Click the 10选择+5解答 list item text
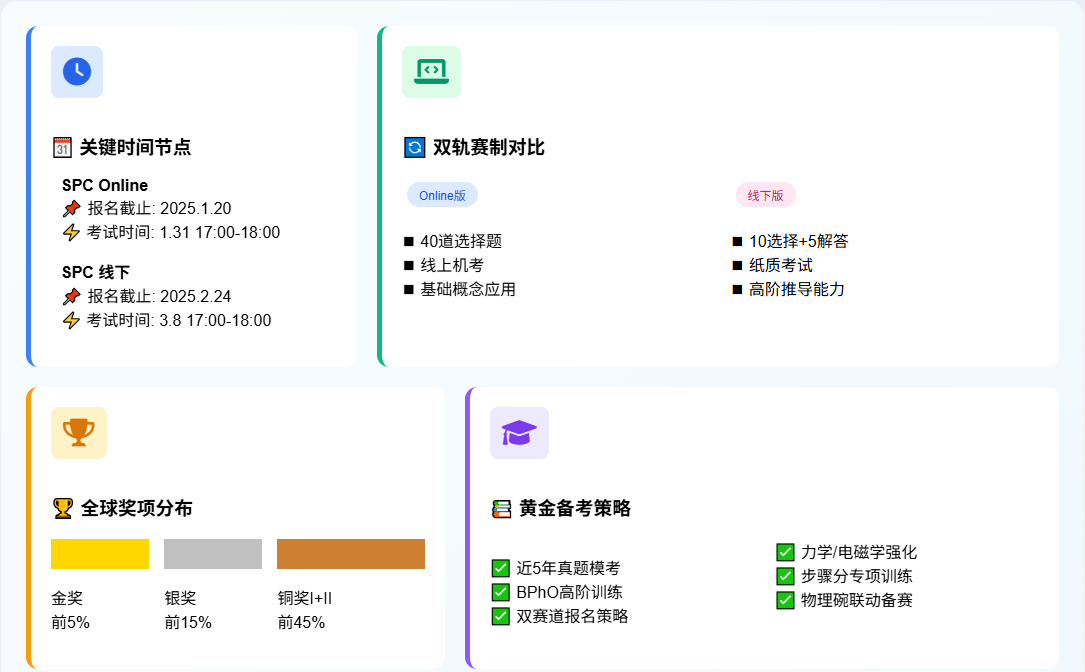This screenshot has width=1085, height=672. click(x=799, y=242)
